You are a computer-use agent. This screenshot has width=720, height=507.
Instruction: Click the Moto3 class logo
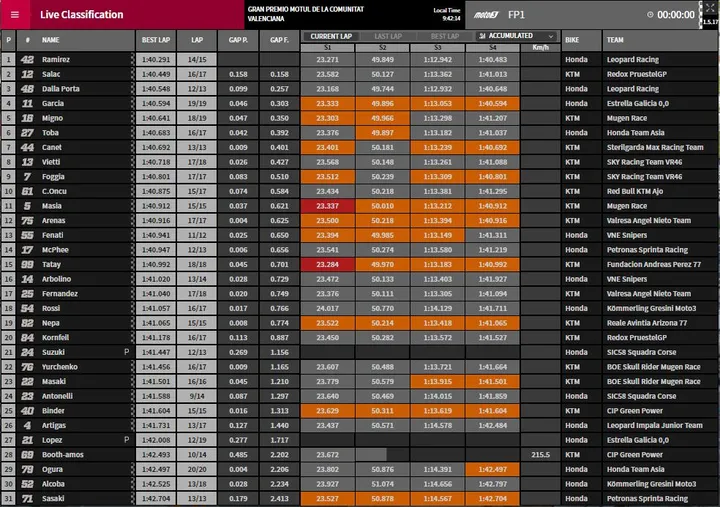(486, 15)
